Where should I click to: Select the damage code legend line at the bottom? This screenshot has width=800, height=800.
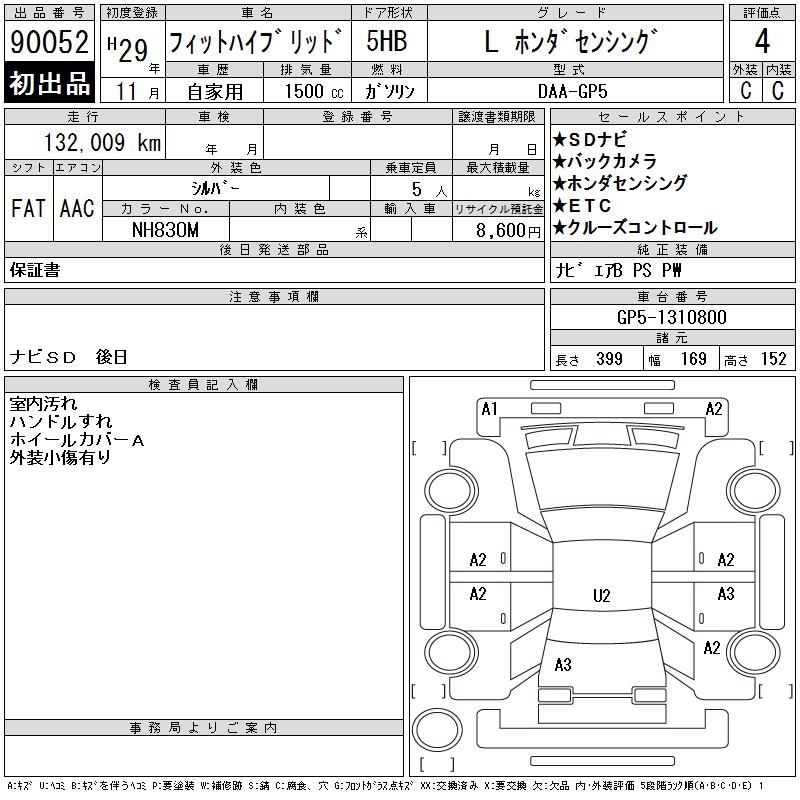coord(385,786)
